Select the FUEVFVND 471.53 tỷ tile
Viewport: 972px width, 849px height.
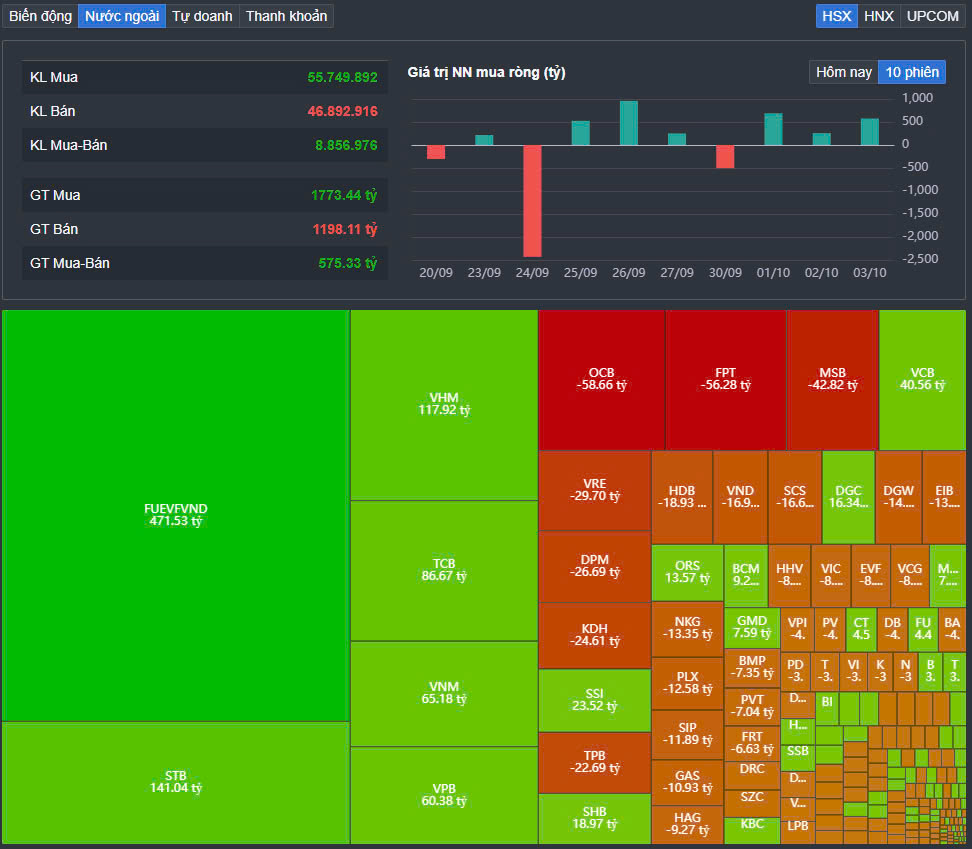pyautogui.click(x=175, y=515)
